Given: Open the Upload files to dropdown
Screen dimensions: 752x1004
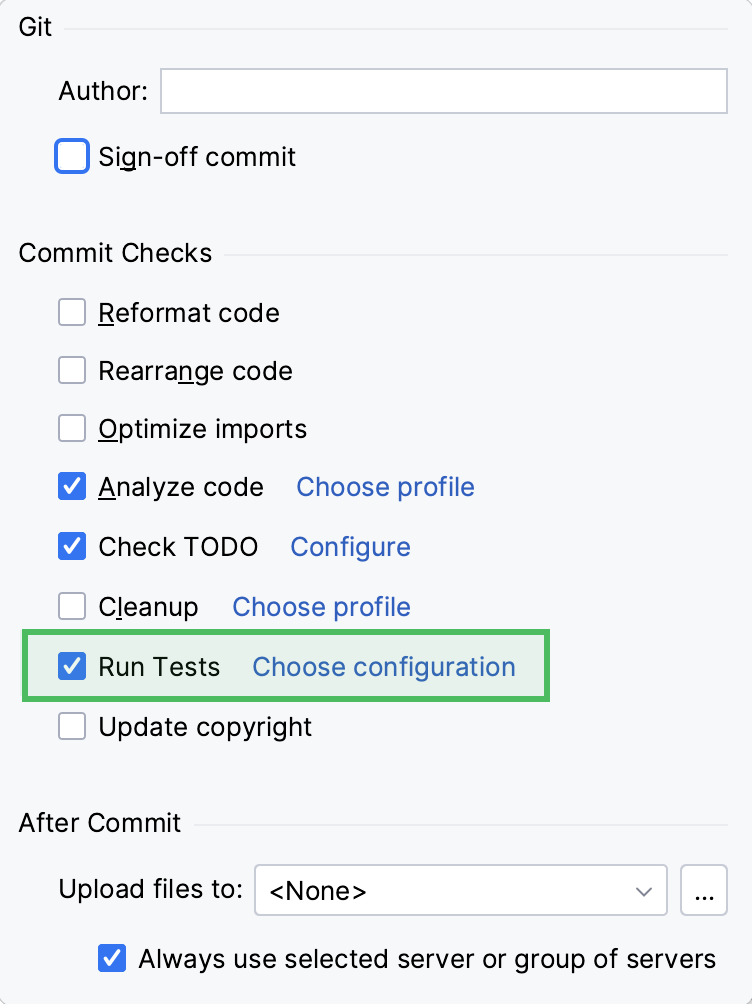Looking at the screenshot, I should (x=460, y=890).
